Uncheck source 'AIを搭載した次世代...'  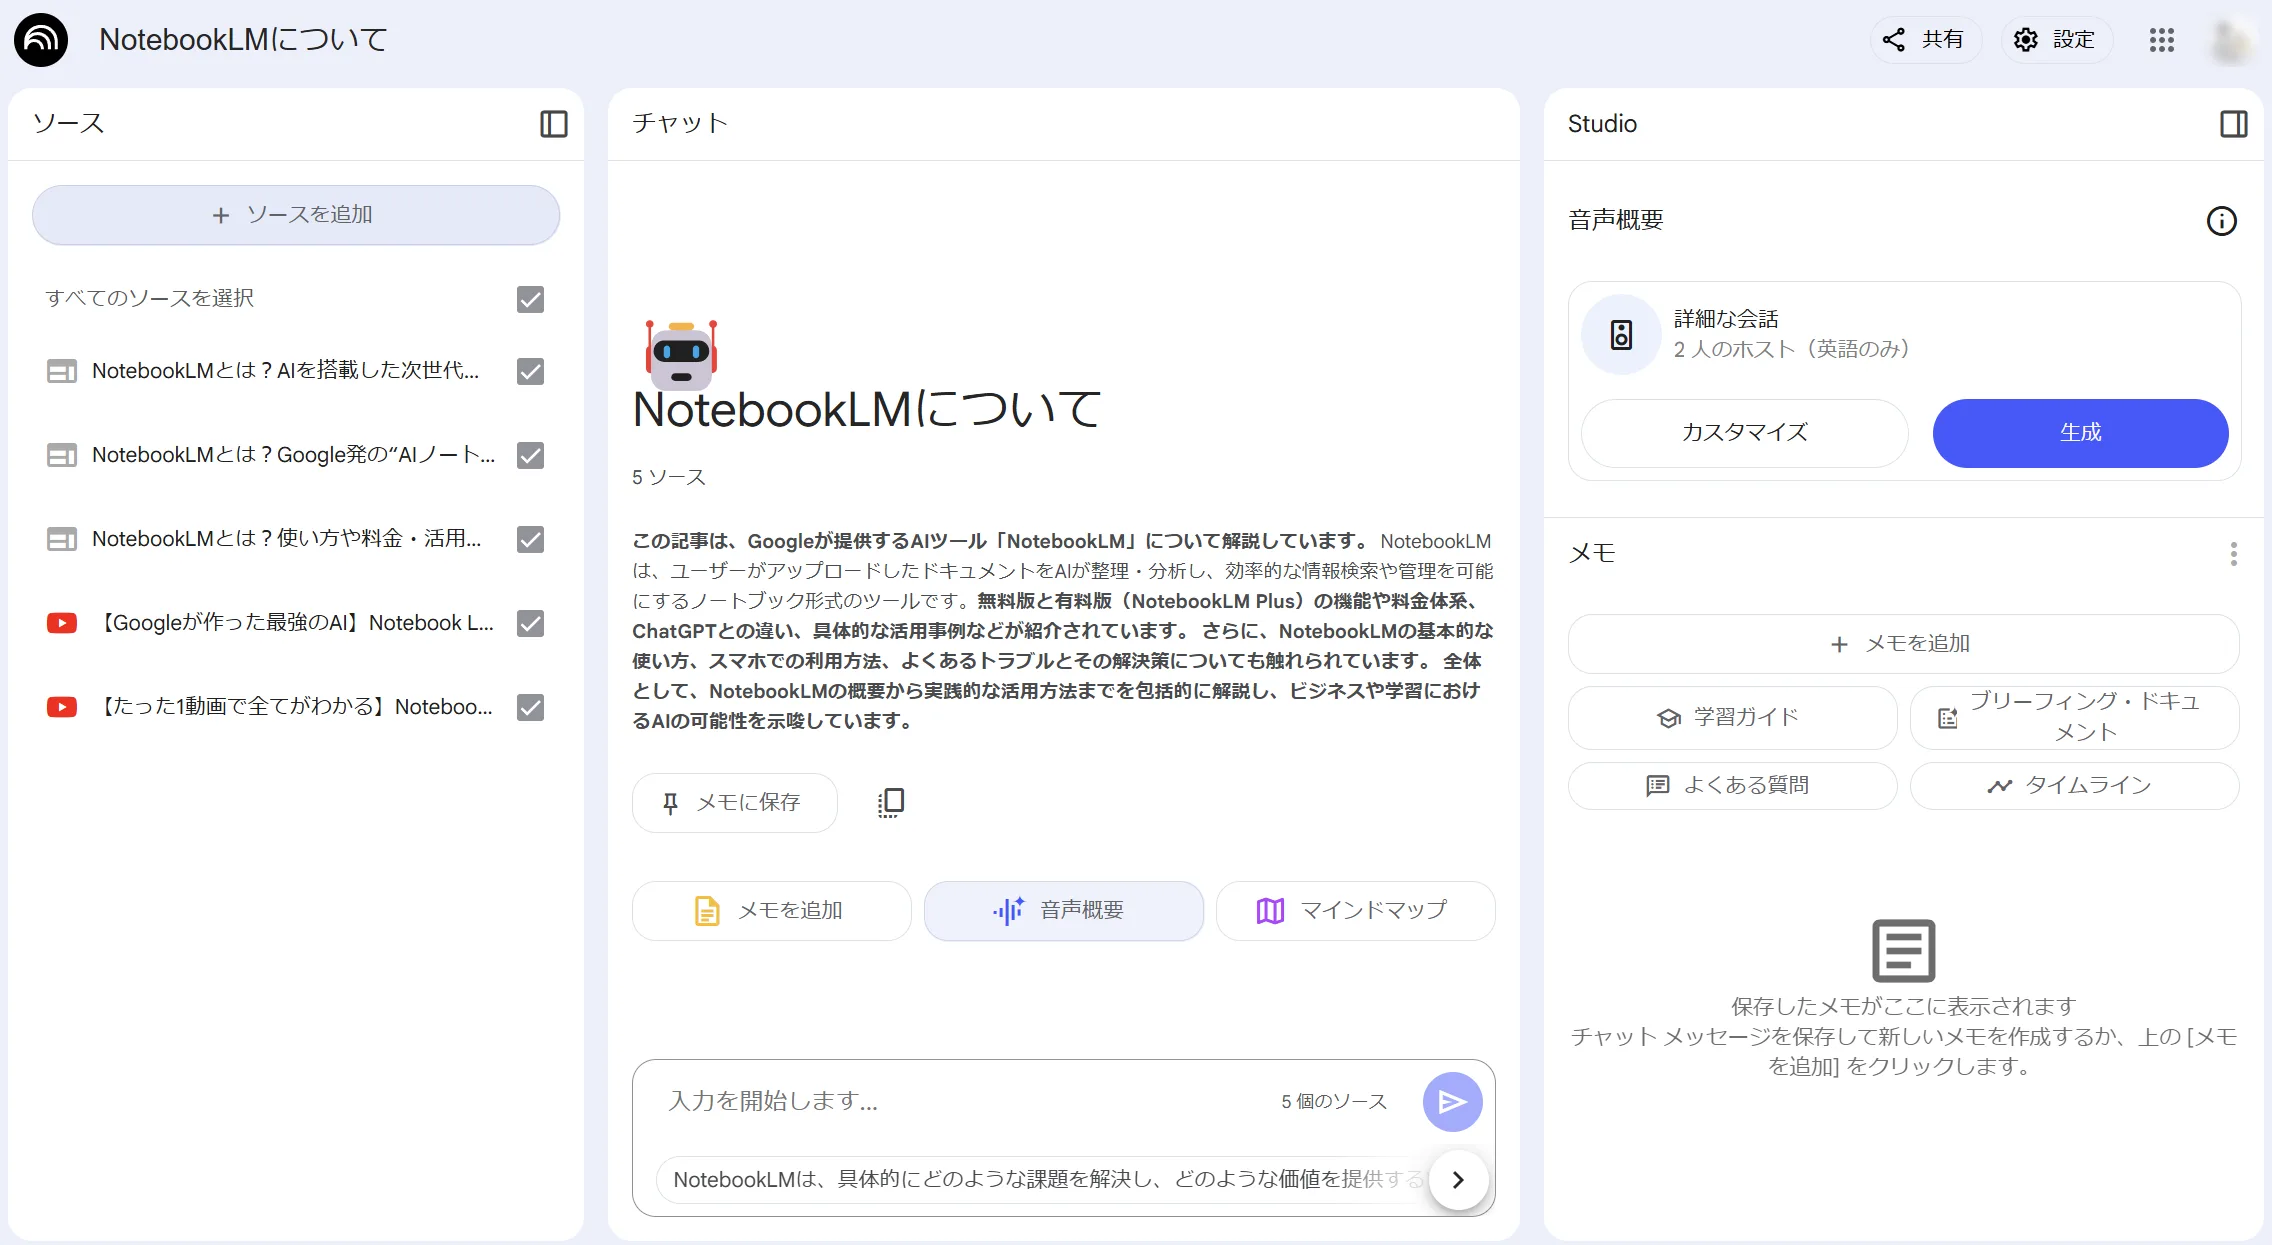click(530, 371)
